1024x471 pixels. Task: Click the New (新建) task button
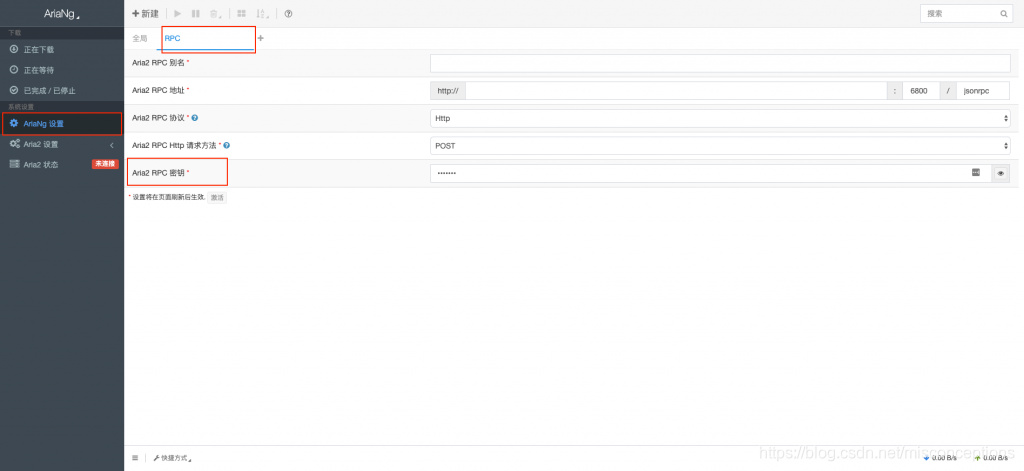coord(145,14)
